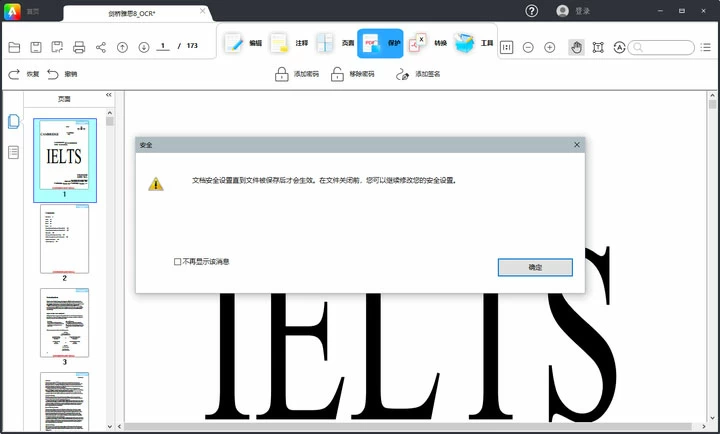Screen dimensions: 720x434
Task: Close the 安全 dialog with X
Action: 577,145
